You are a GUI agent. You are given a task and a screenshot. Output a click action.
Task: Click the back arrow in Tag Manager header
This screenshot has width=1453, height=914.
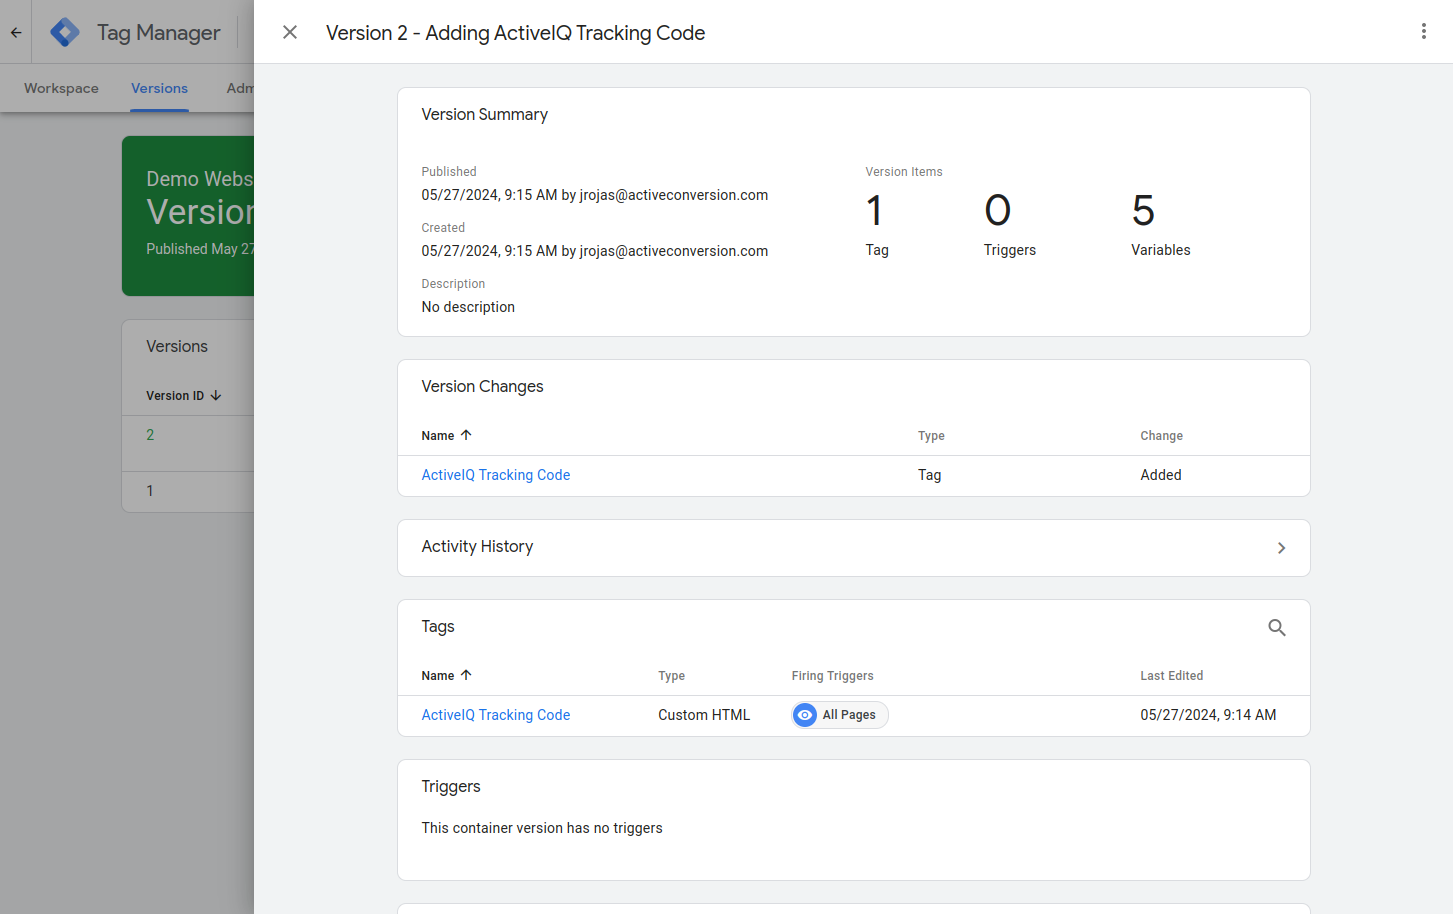click(x=16, y=32)
